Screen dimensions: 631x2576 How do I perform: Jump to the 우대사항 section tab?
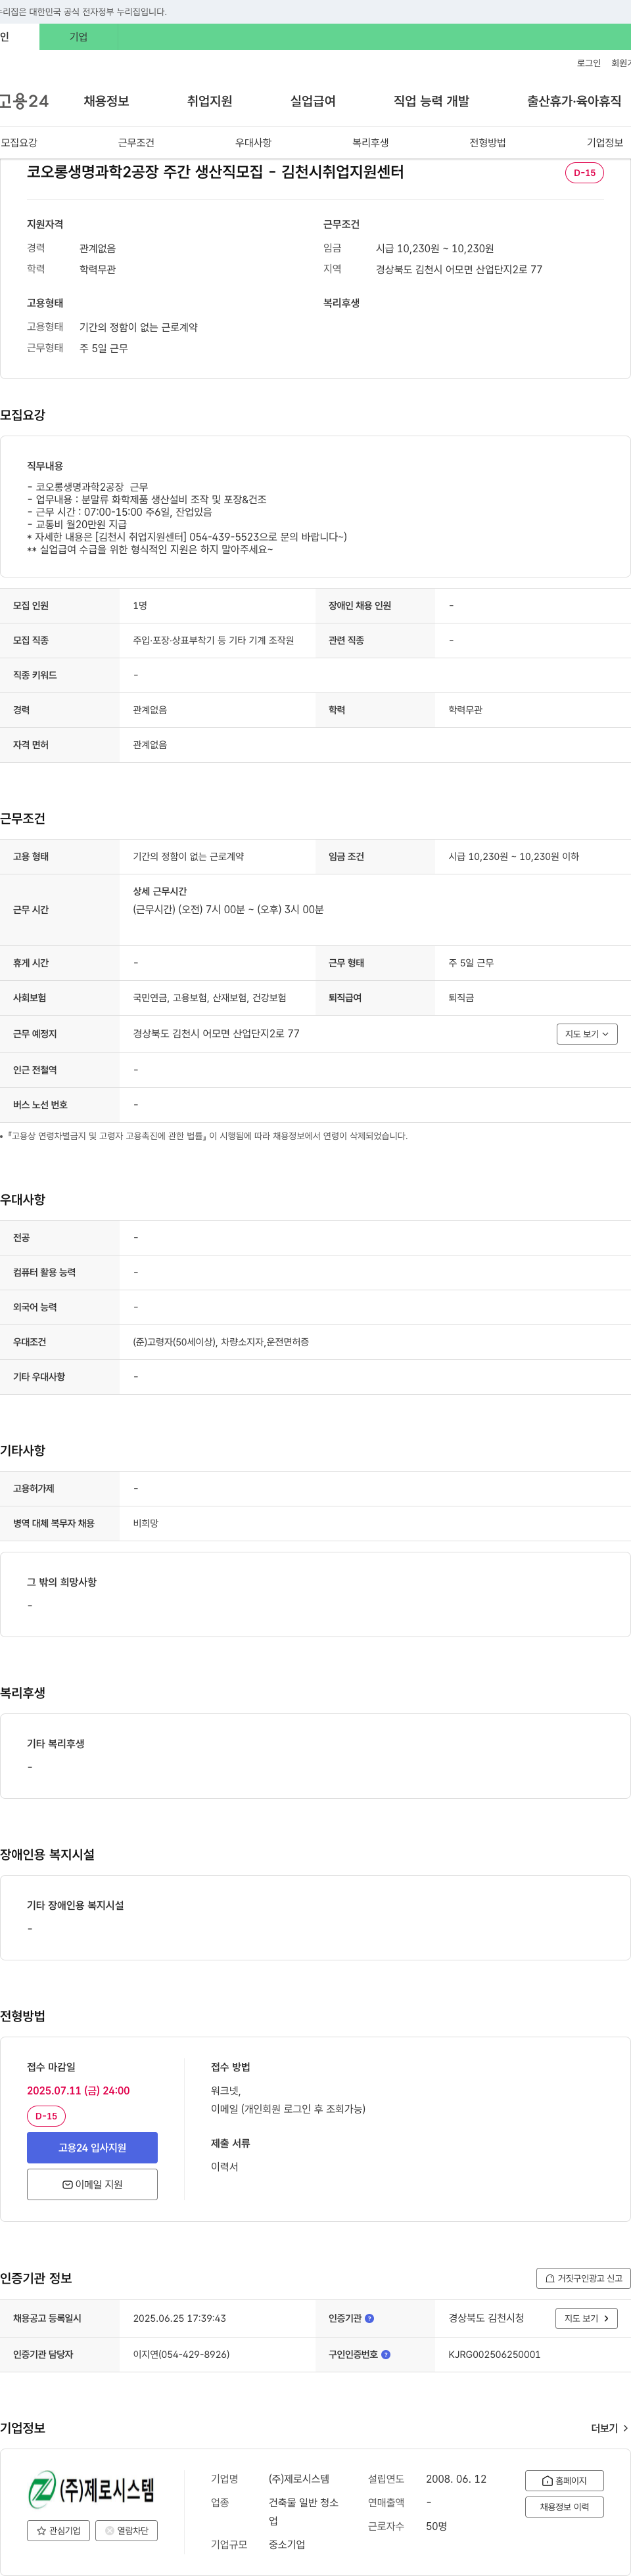[253, 143]
